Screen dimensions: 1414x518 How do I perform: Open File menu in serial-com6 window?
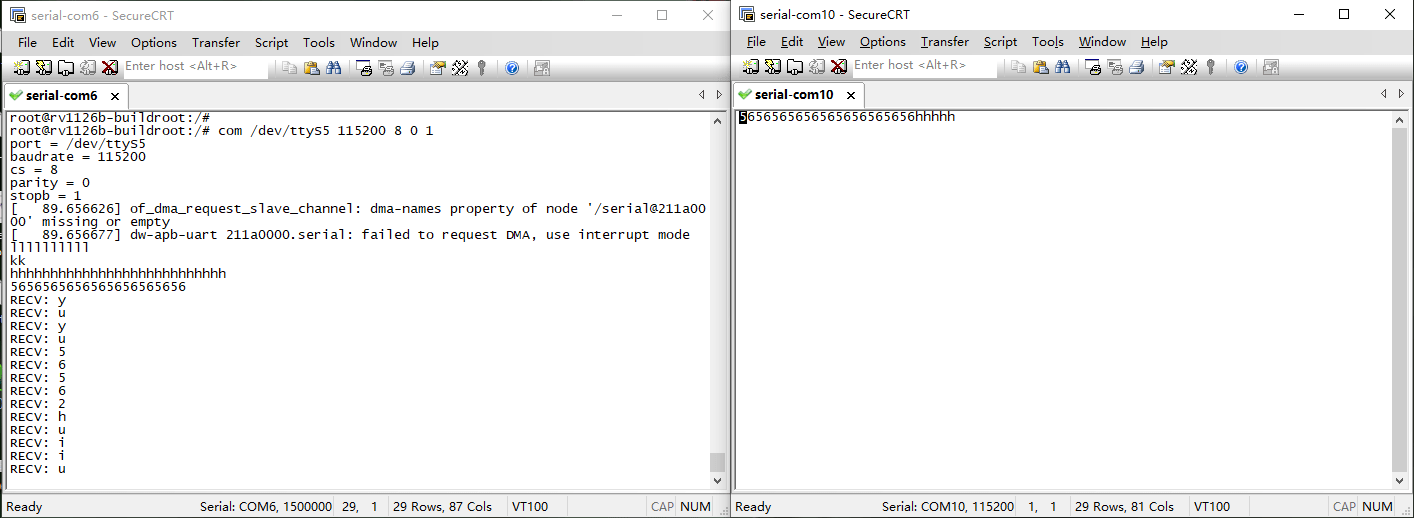click(27, 42)
